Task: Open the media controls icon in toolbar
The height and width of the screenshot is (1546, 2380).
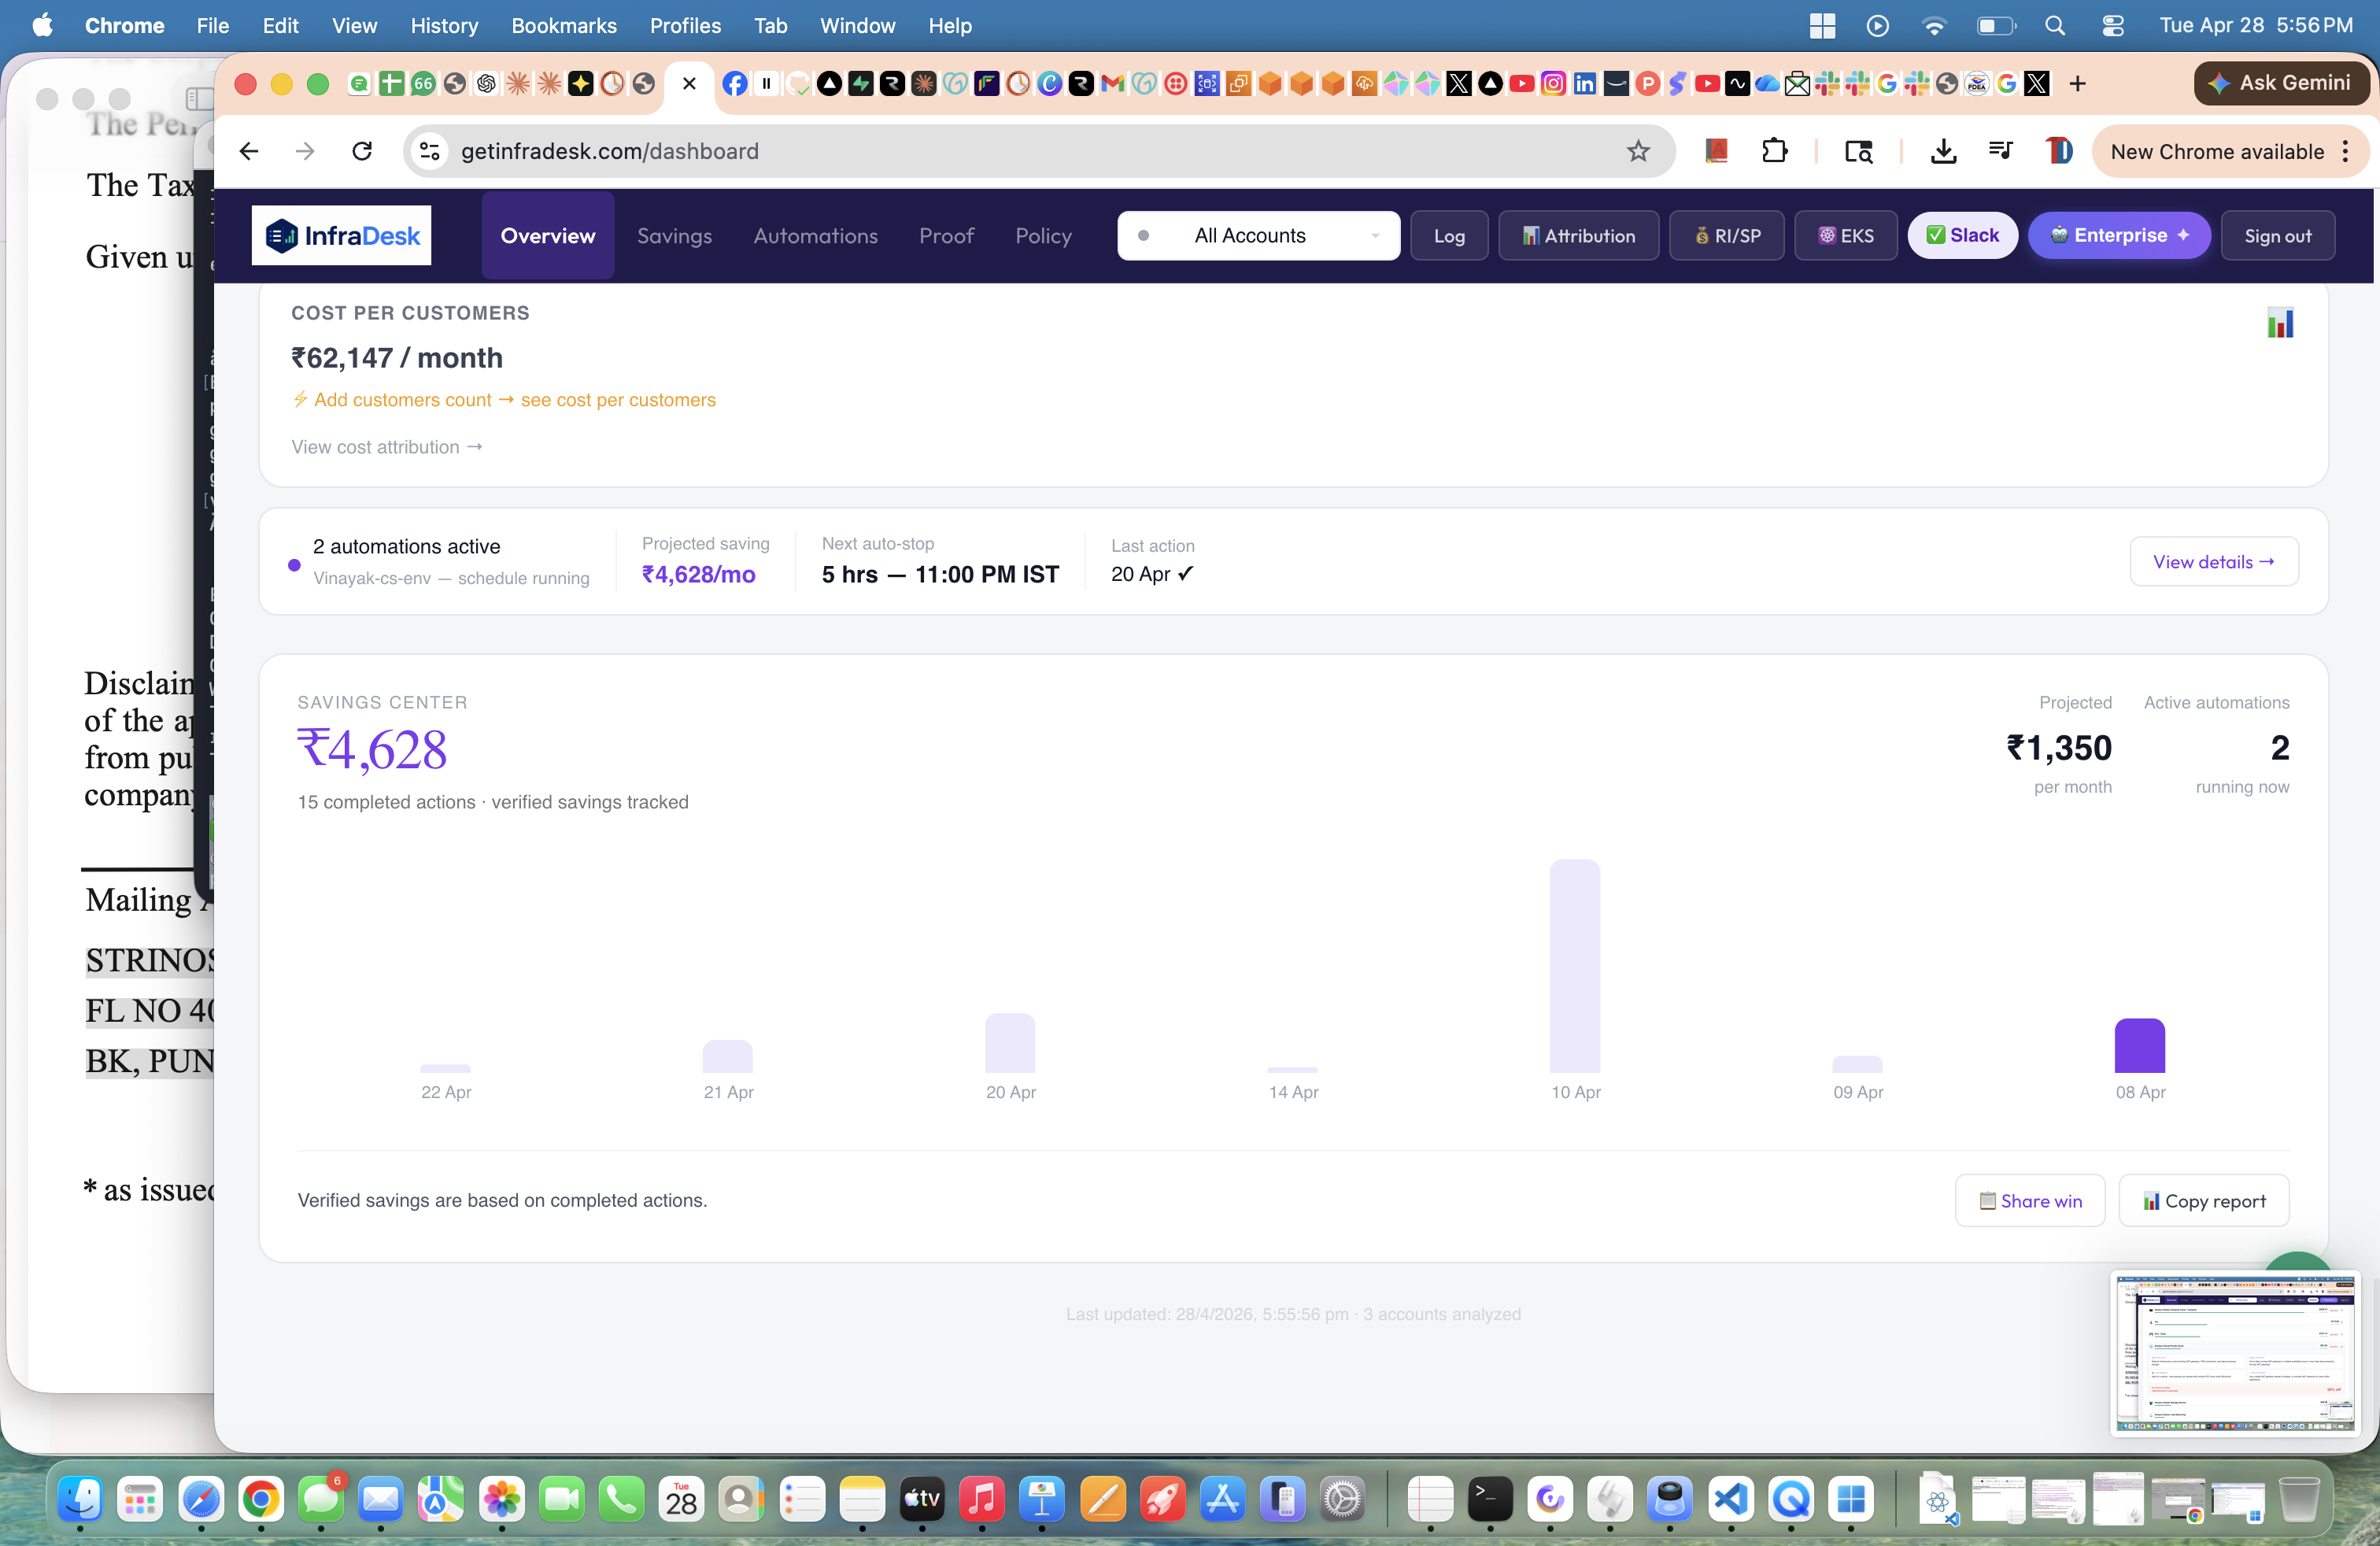Action: tap(2000, 151)
